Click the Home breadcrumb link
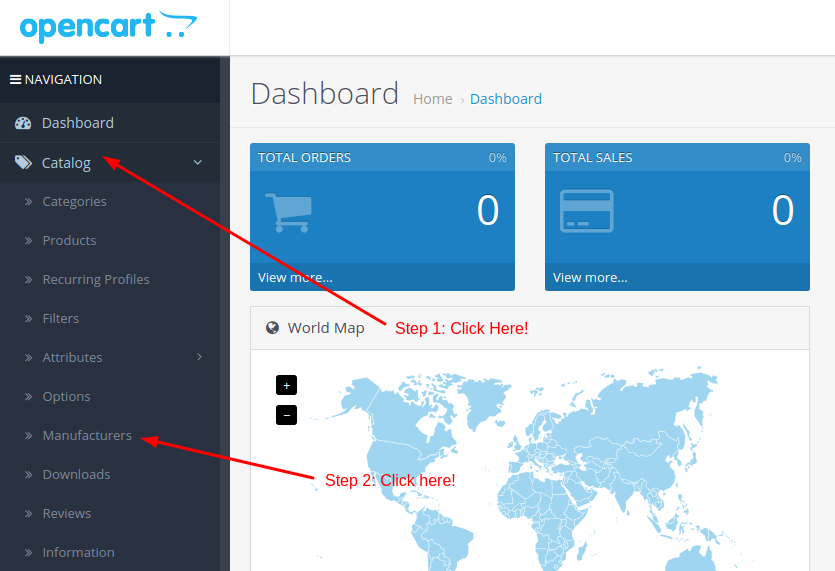 [432, 99]
